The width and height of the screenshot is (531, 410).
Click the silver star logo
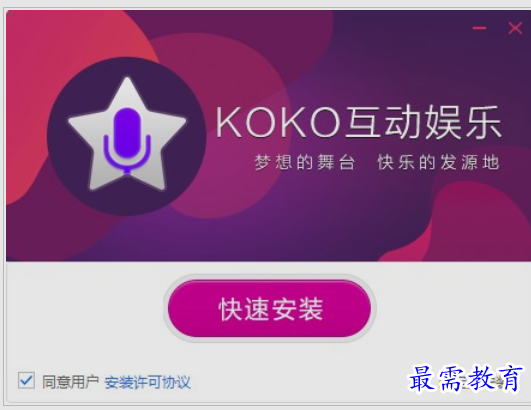tap(127, 134)
